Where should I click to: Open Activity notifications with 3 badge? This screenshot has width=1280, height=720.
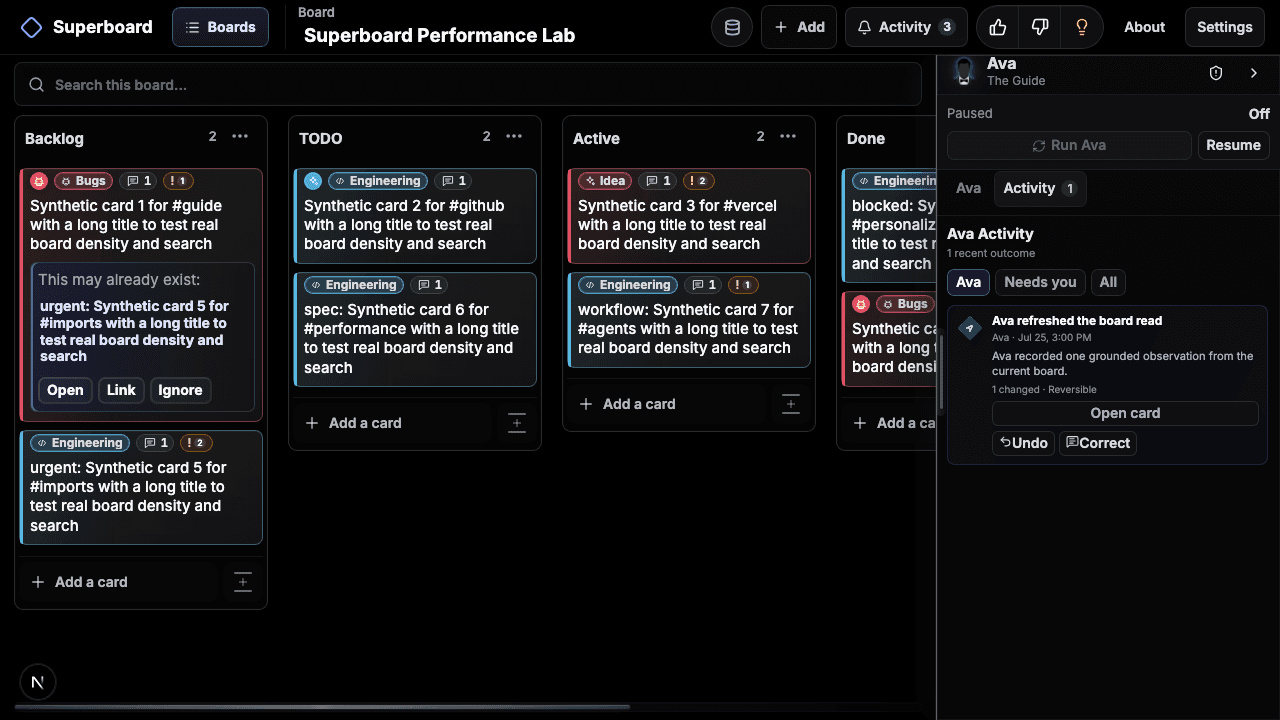906,27
